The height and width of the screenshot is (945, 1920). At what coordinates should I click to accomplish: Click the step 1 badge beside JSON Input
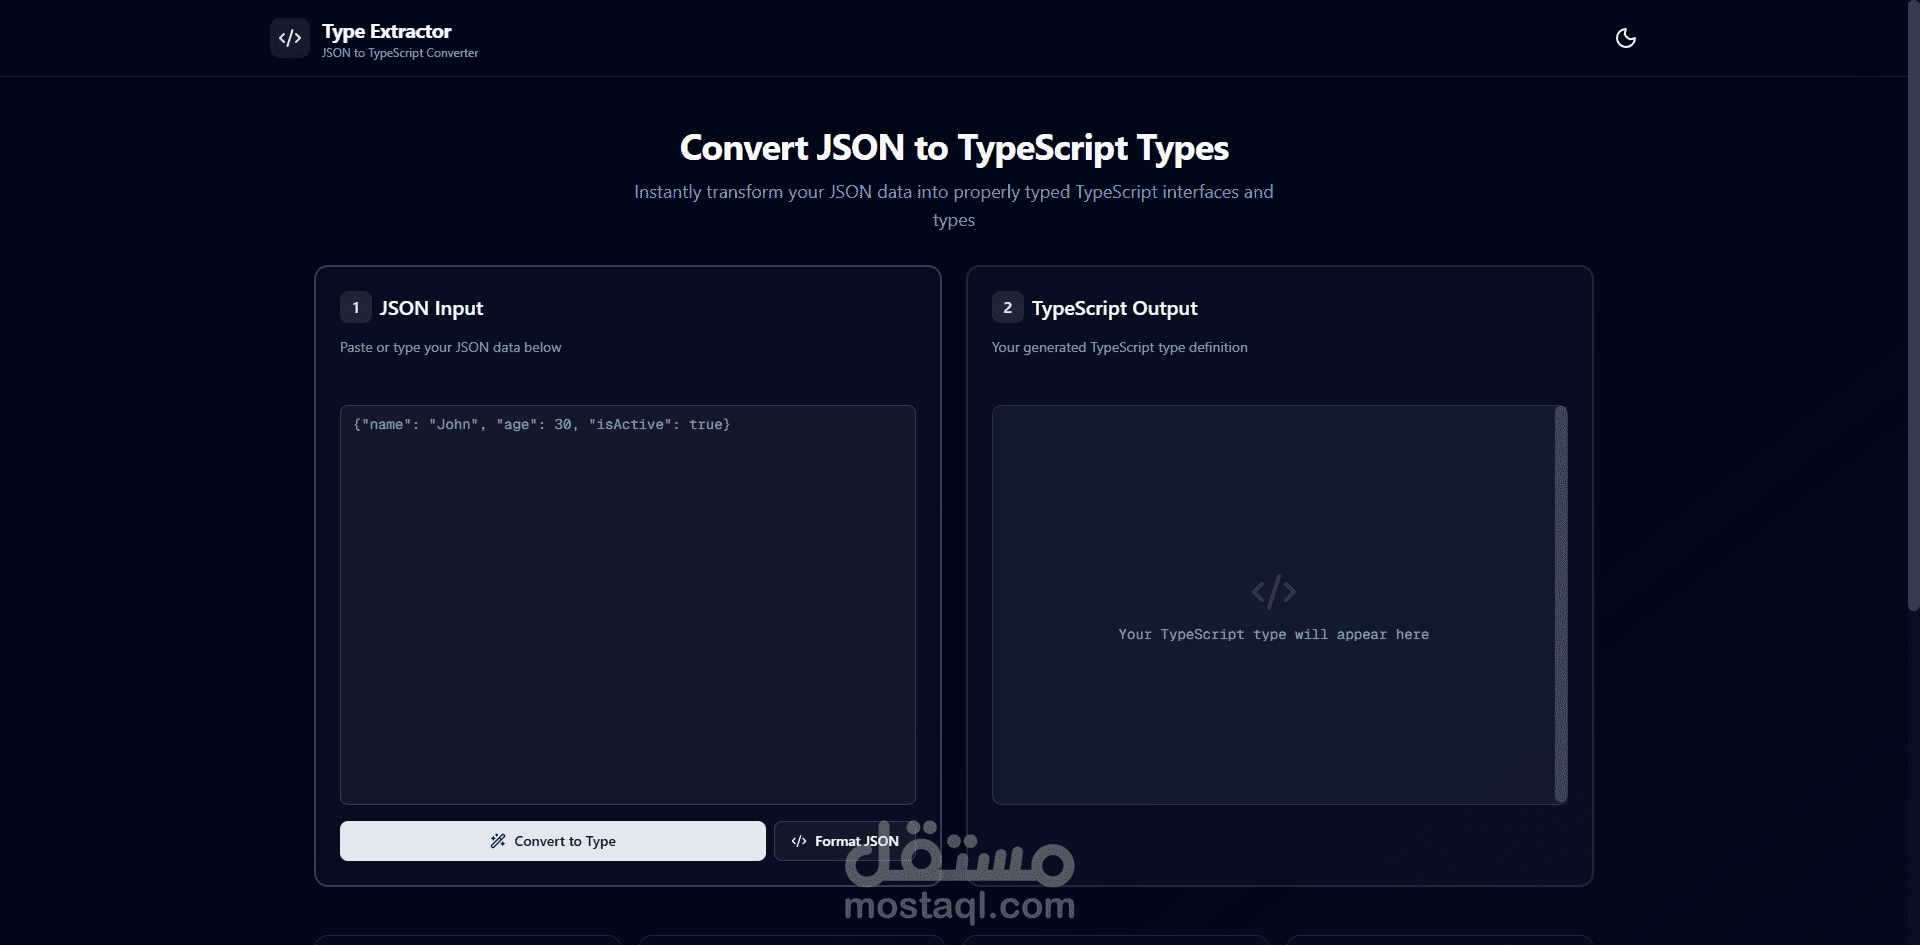(355, 307)
